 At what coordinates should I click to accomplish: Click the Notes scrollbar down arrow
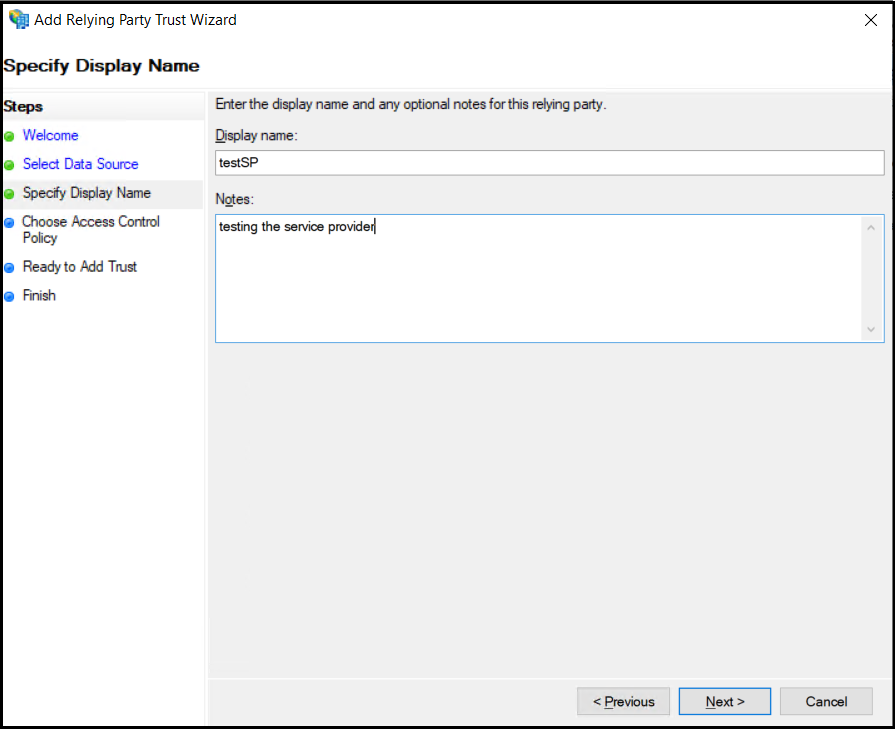click(x=871, y=329)
